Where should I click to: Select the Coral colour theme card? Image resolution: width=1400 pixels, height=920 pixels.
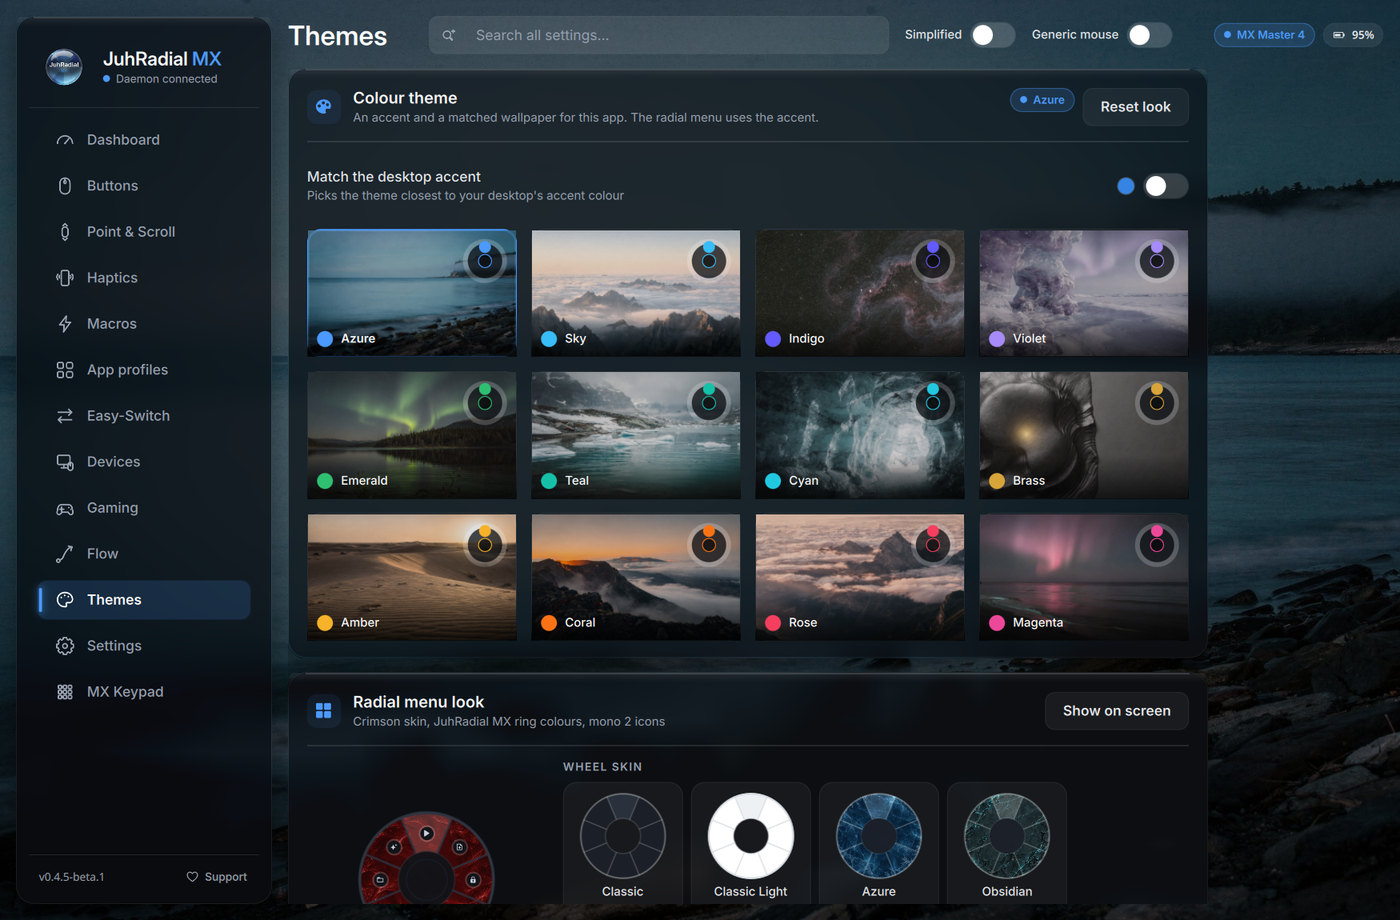click(x=636, y=577)
